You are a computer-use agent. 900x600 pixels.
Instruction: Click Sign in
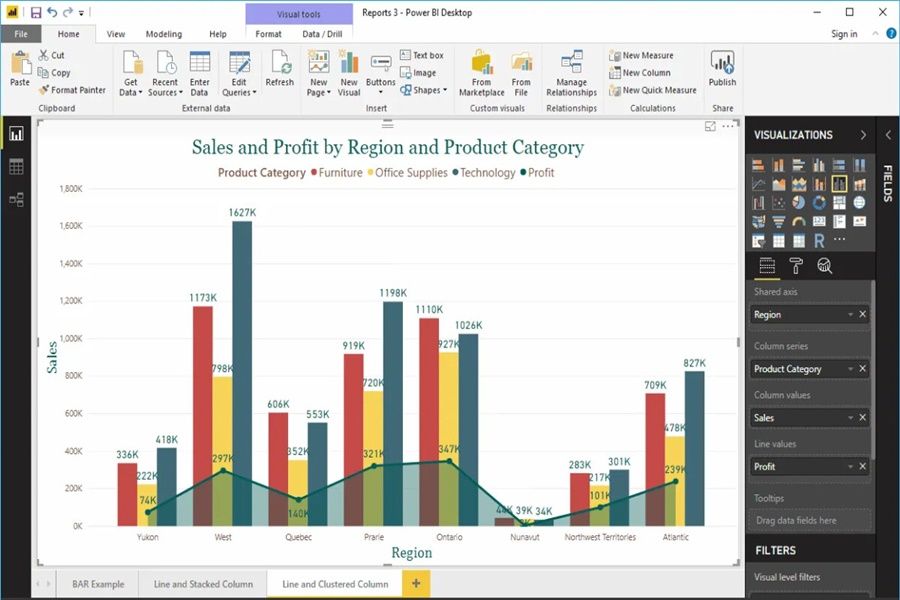click(x=844, y=34)
